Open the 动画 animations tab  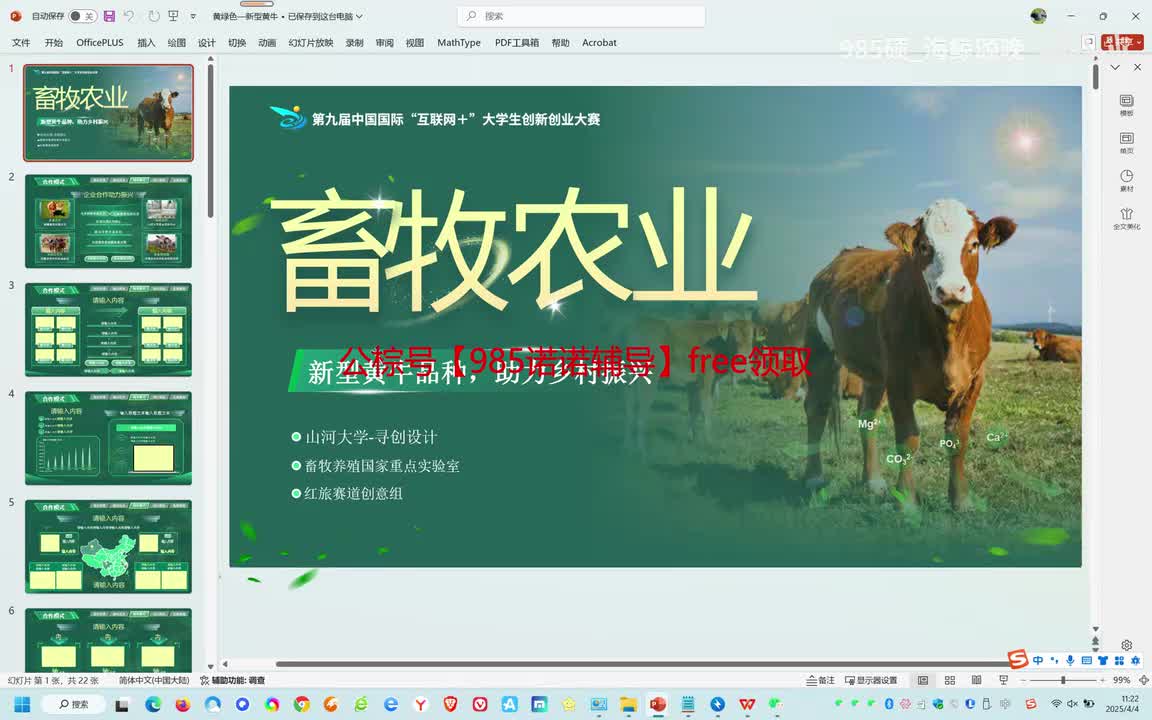click(x=267, y=43)
